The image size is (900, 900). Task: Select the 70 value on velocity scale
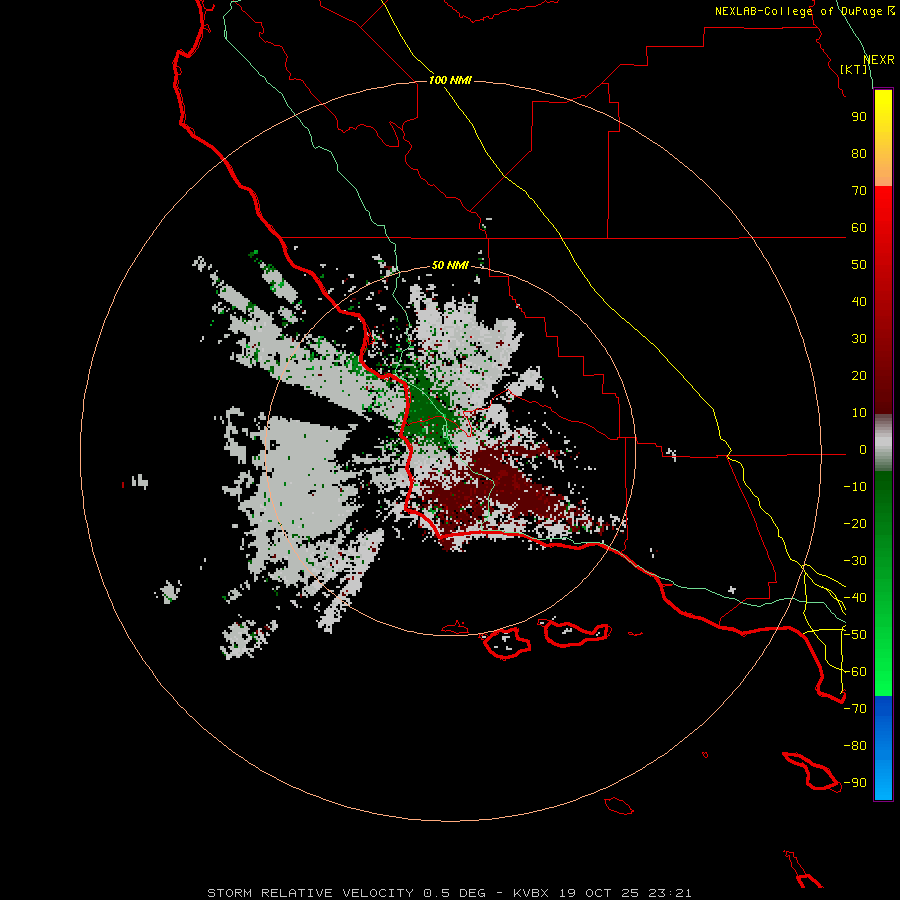click(x=859, y=191)
